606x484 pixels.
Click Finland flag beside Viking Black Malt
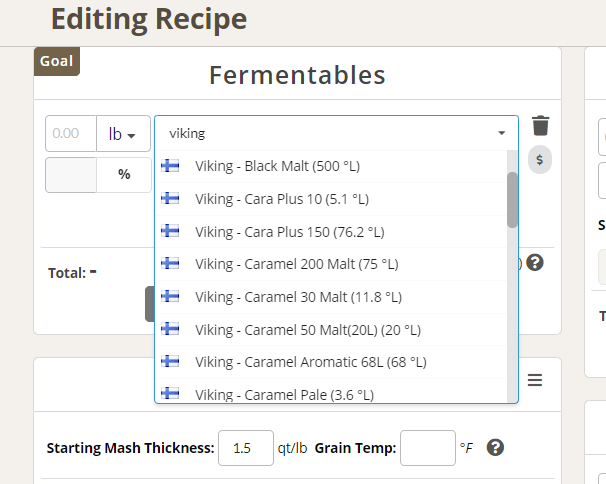pyautogui.click(x=171, y=166)
